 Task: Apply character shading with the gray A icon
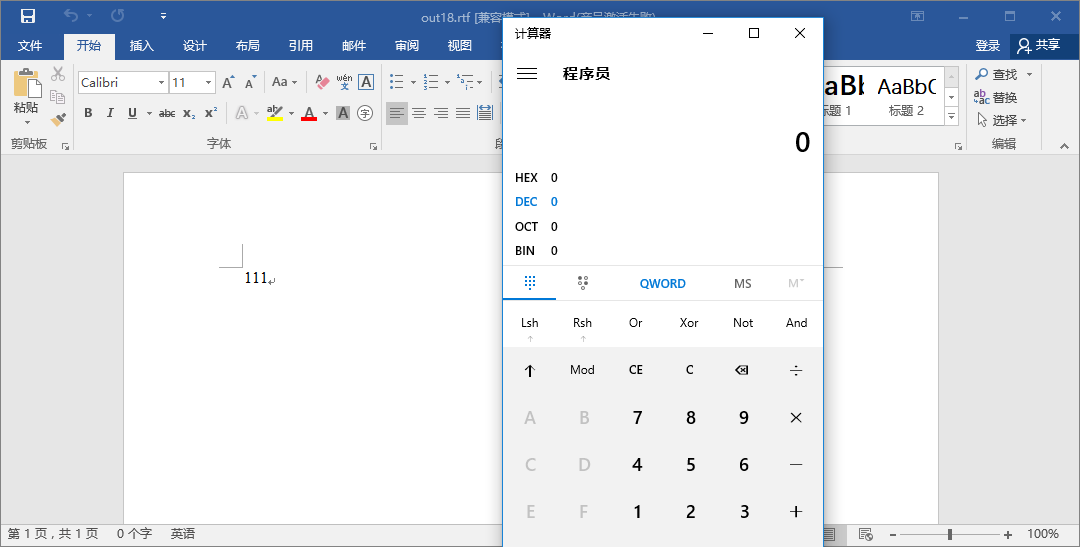(343, 113)
